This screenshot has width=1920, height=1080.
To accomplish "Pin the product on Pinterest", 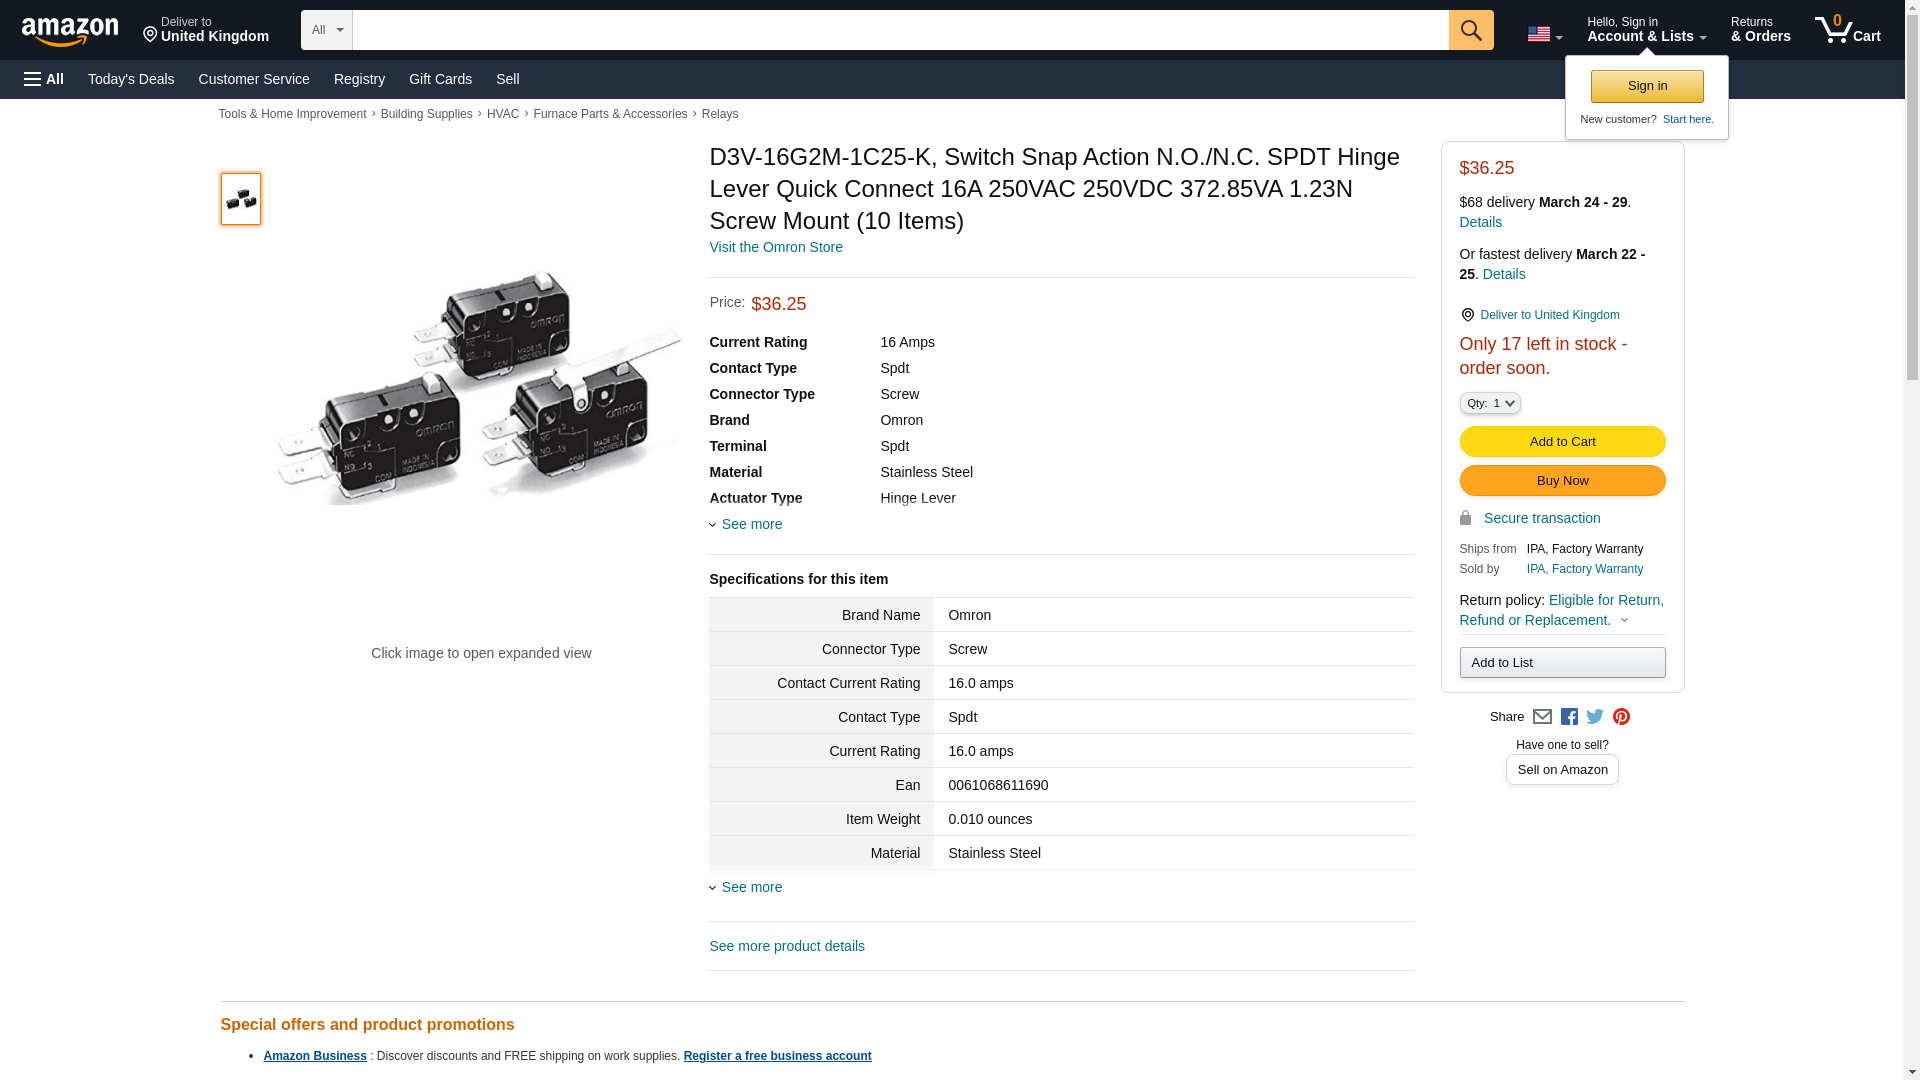I will [1621, 717].
